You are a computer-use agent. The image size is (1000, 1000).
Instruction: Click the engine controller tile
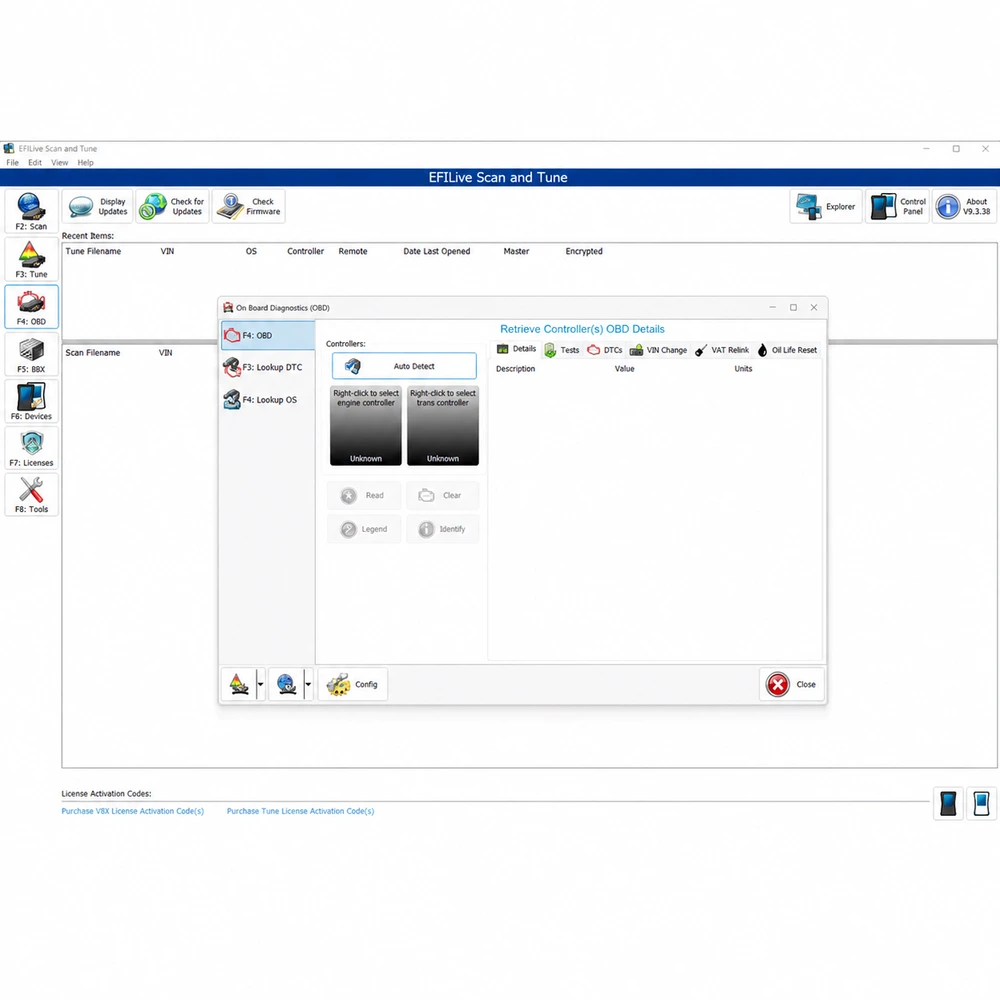pos(366,425)
